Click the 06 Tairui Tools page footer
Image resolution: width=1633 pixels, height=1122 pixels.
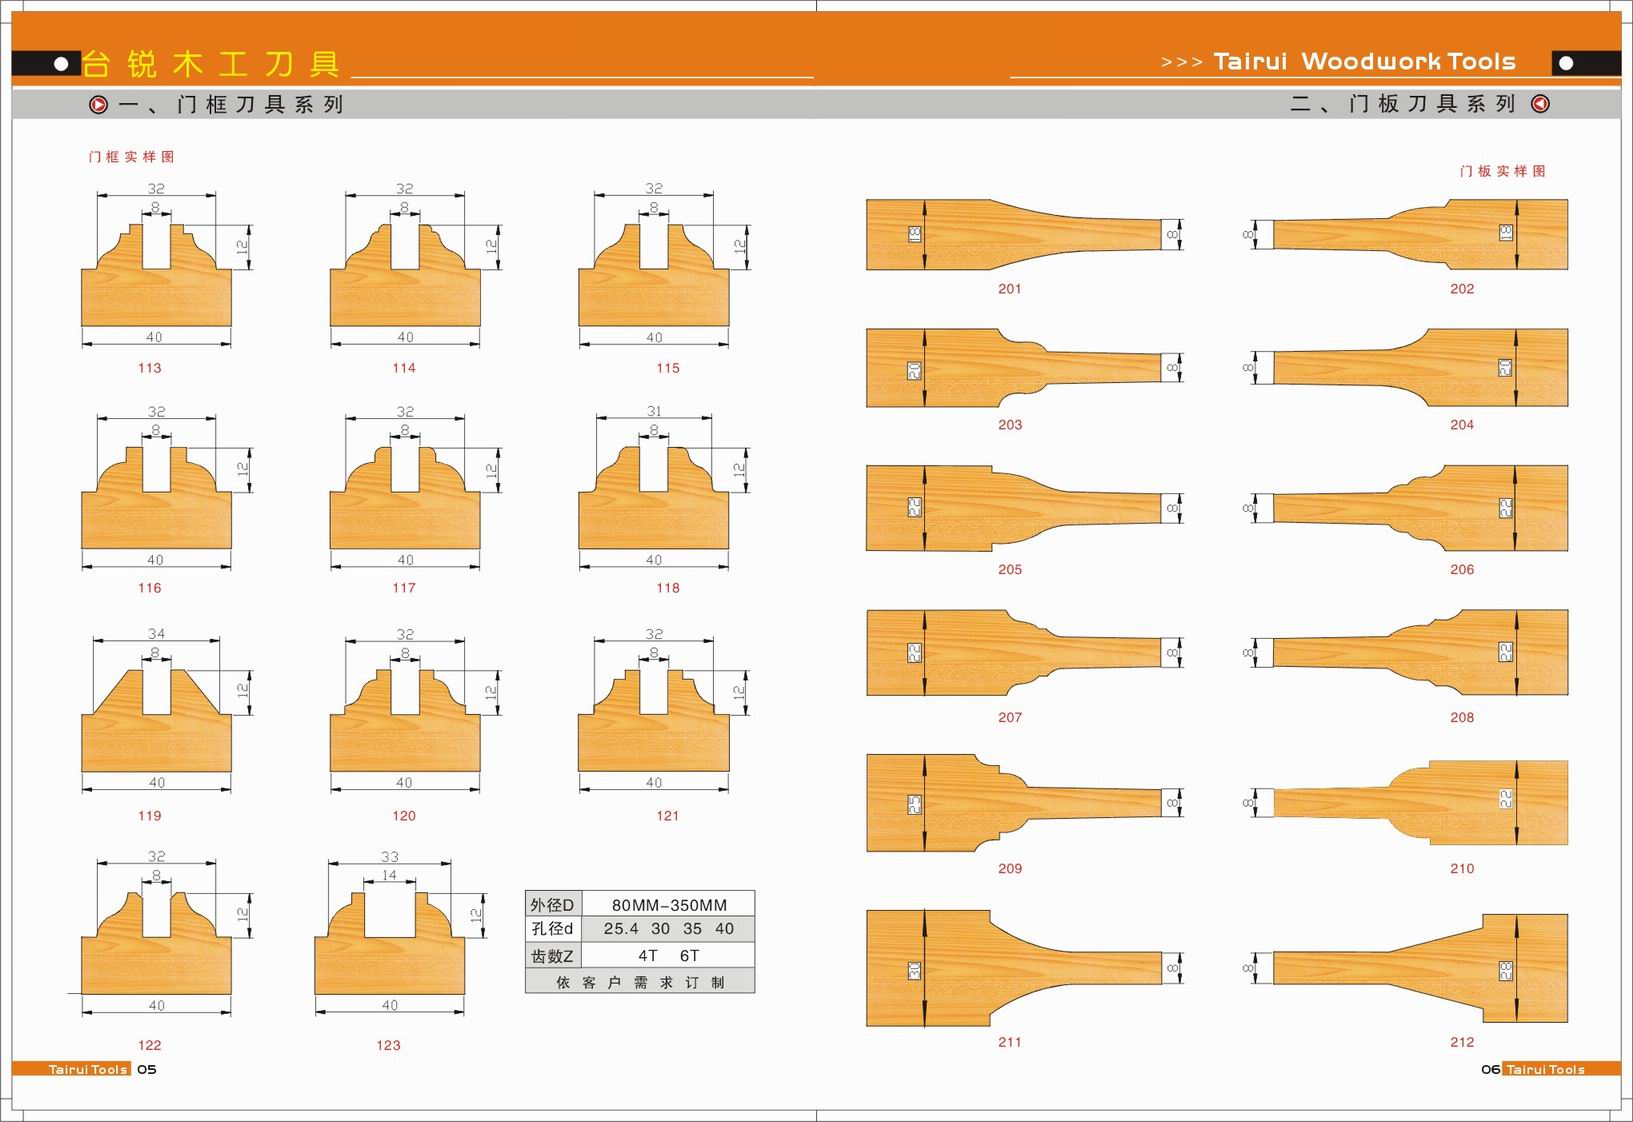pyautogui.click(x=1544, y=1069)
